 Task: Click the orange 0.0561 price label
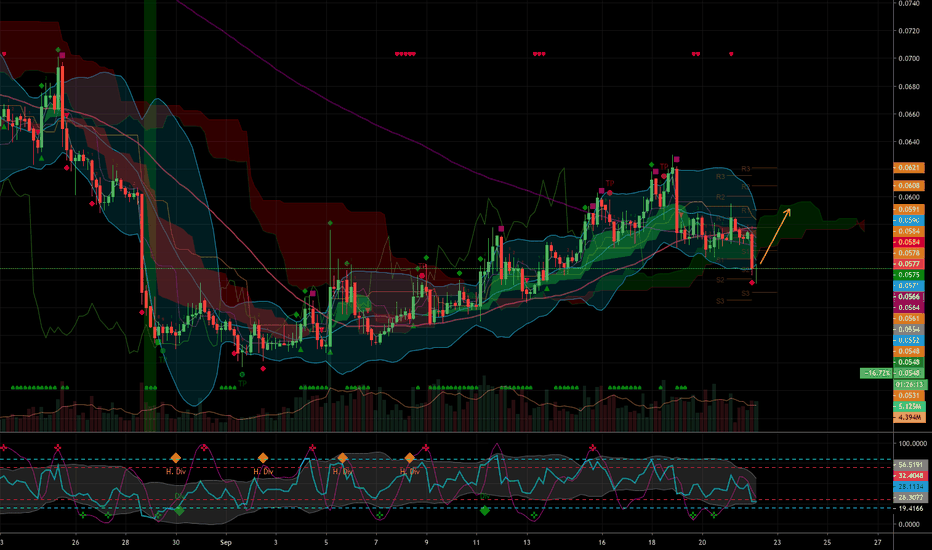(x=909, y=318)
